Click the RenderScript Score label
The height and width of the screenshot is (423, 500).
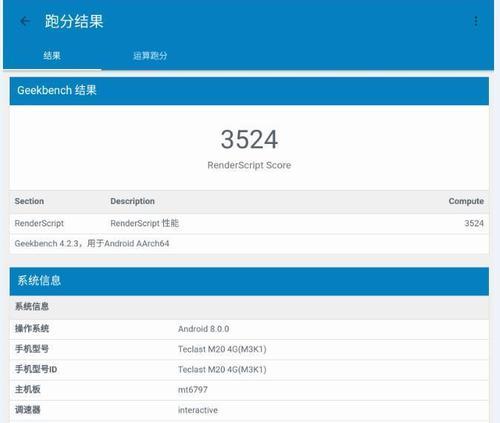249,165
